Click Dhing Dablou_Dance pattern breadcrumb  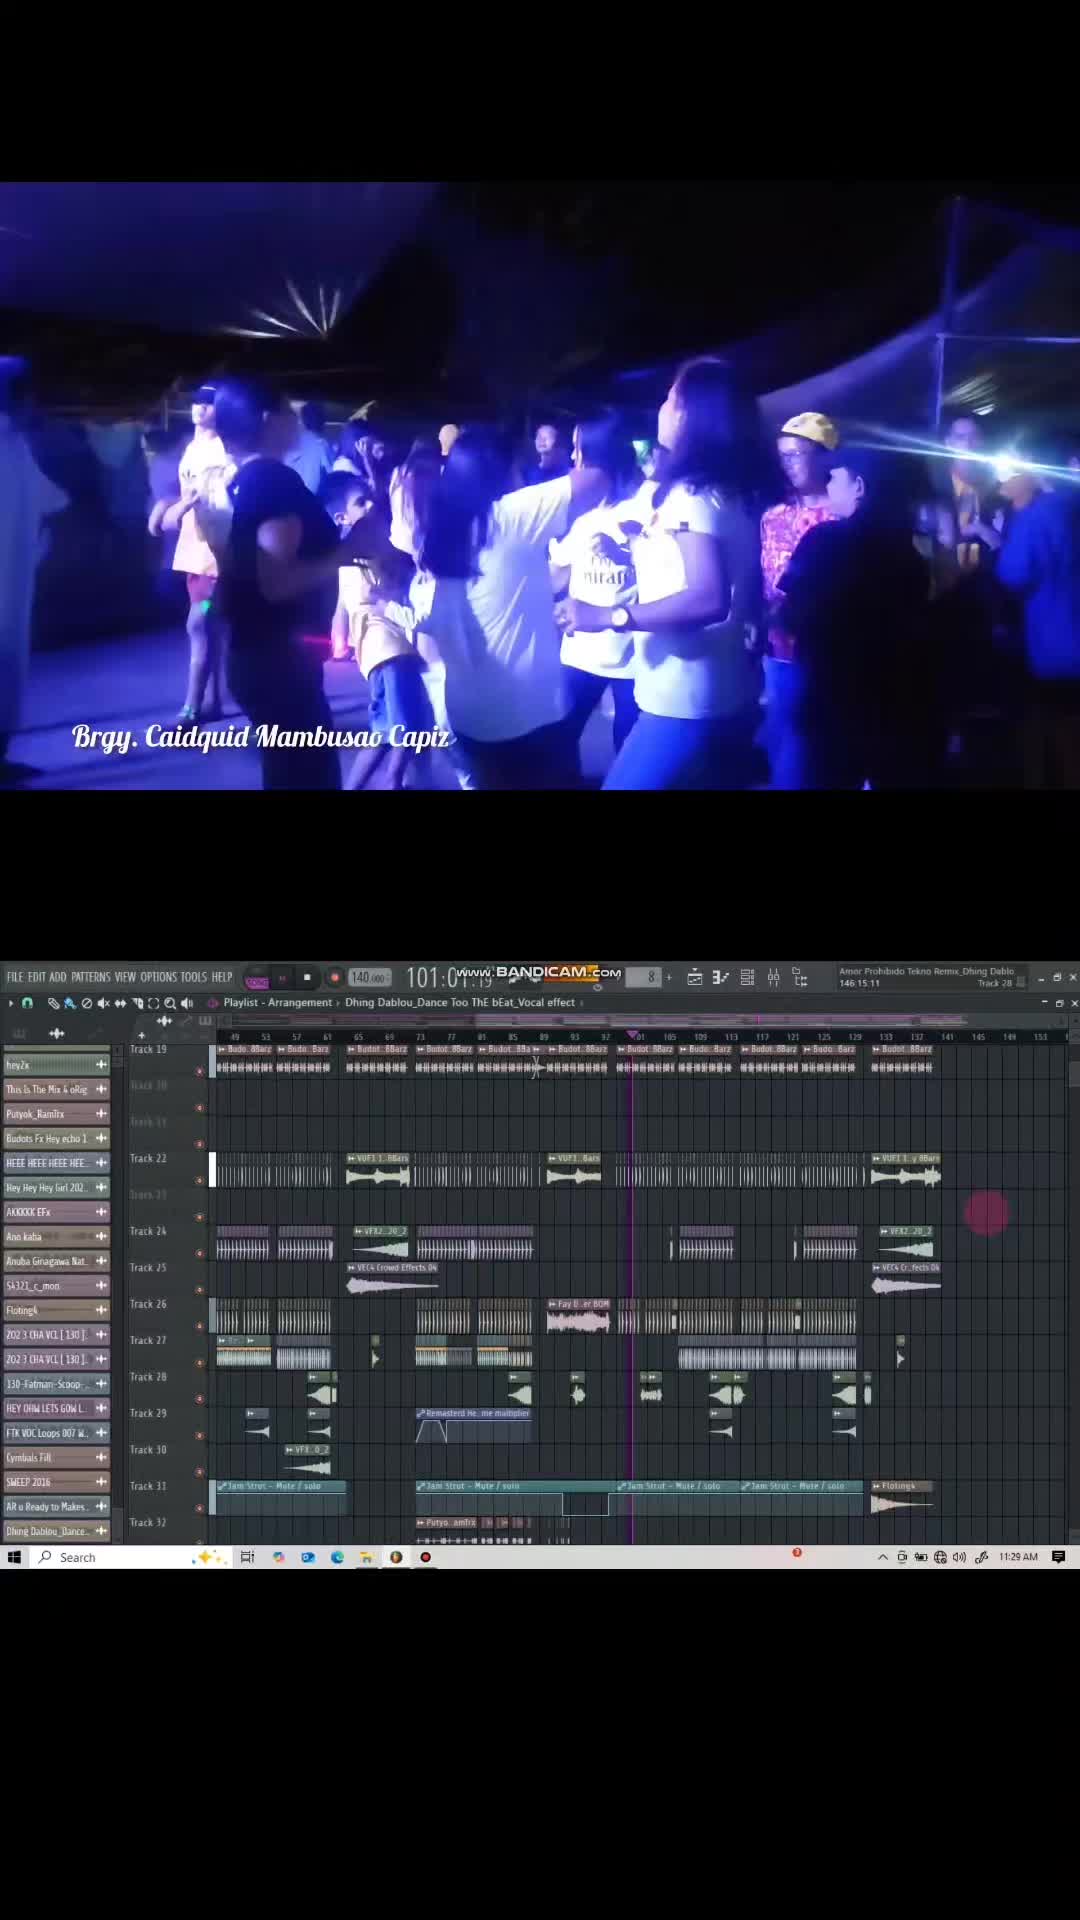[x=460, y=1002]
